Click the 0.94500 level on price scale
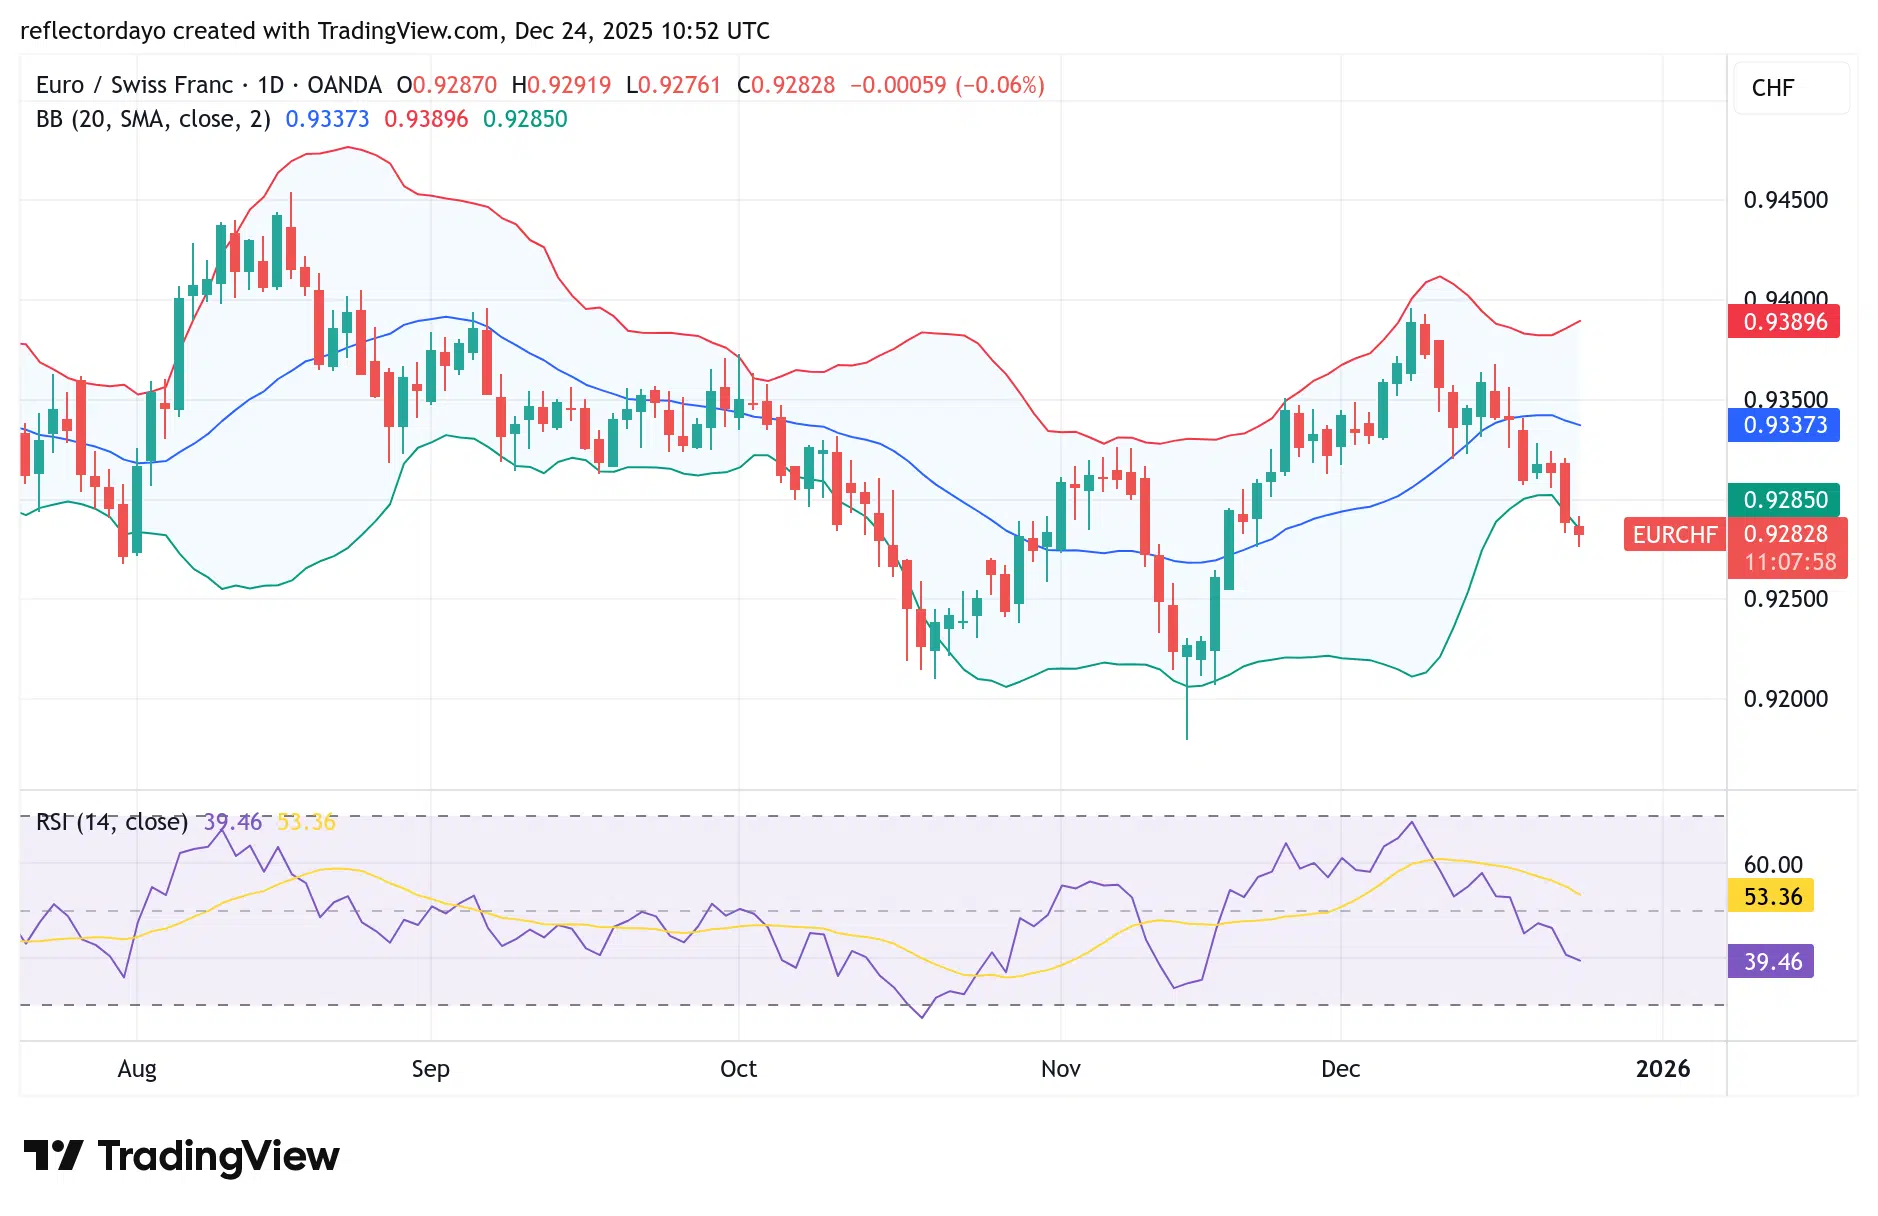The width and height of the screenshot is (1878, 1216). point(1785,200)
